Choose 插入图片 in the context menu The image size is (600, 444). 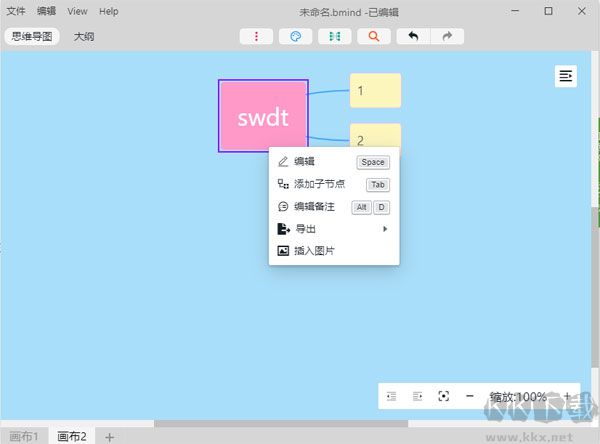(314, 251)
